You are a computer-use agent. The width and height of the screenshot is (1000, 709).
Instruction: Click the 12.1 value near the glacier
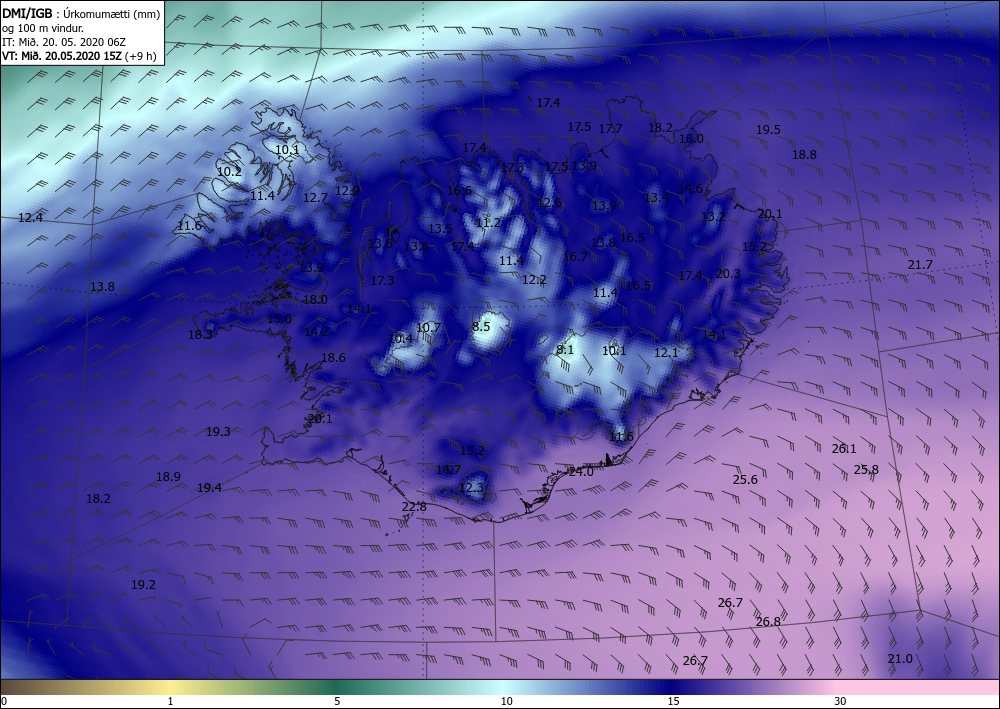(x=666, y=353)
